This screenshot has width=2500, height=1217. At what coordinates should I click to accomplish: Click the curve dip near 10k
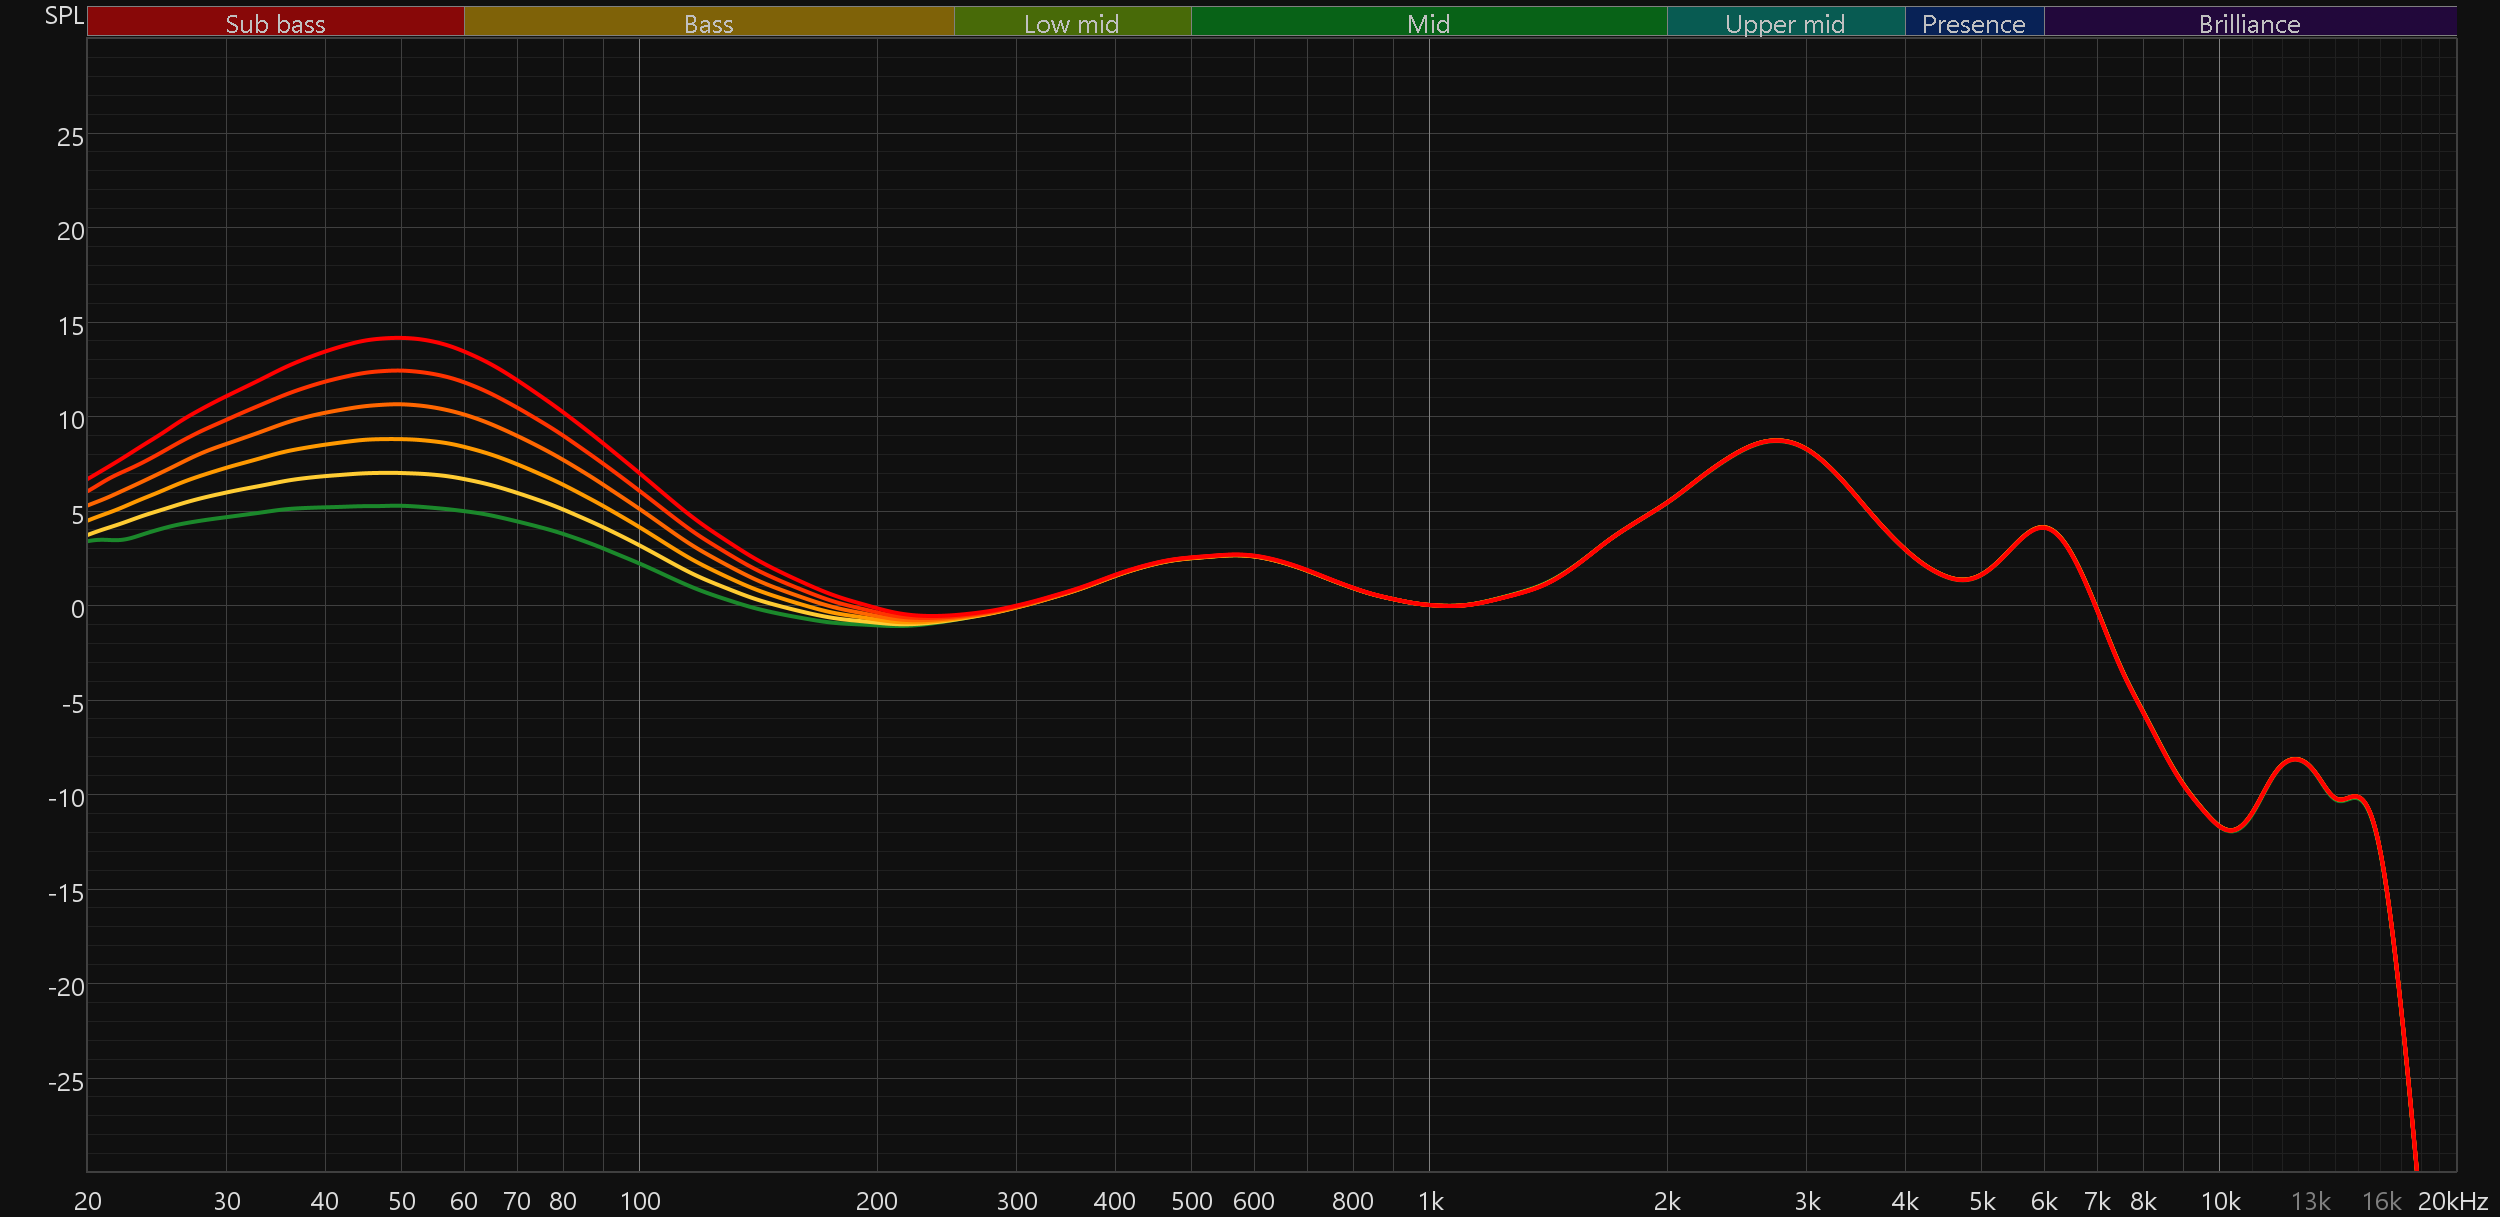click(x=2231, y=830)
